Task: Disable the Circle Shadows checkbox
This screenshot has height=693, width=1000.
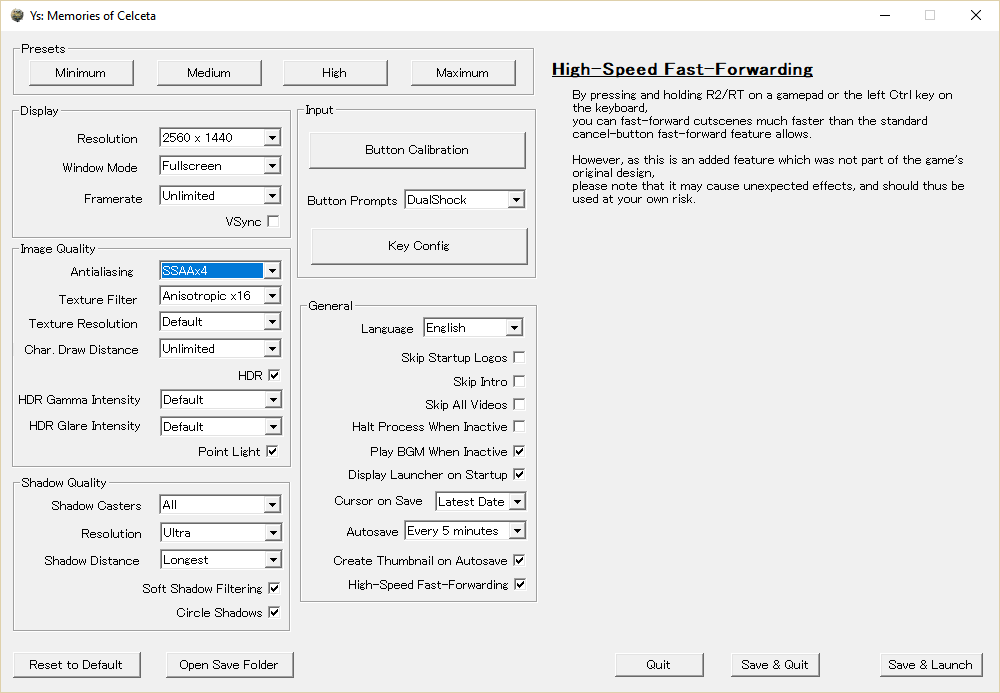Action: [274, 613]
